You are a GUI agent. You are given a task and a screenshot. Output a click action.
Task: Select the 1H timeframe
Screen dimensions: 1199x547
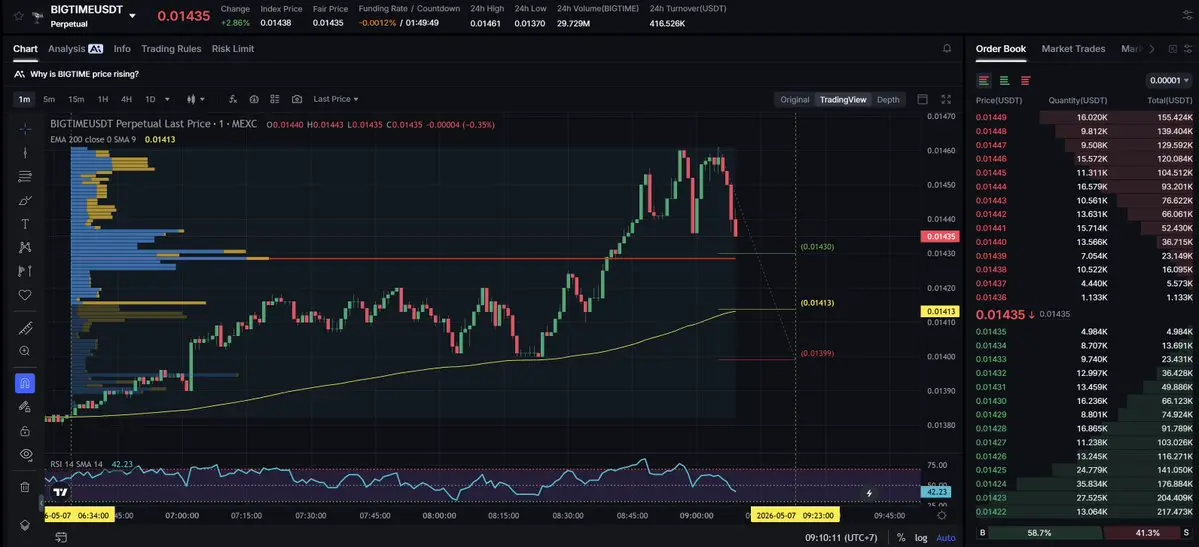102,99
